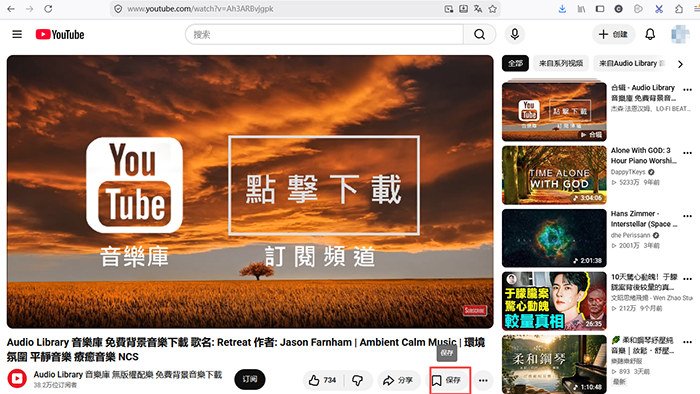Click the youtube.com address bar URL

tap(200, 9)
